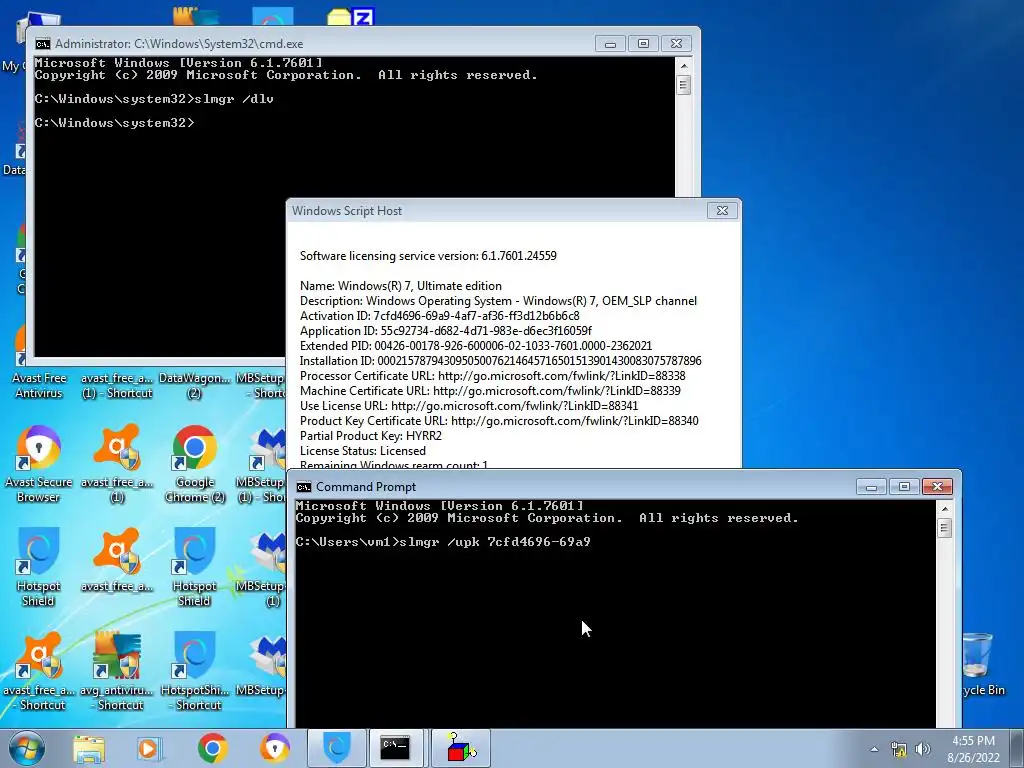Open Avast Secure Browser taskbar icon
The image size is (1024, 768).
click(274, 748)
